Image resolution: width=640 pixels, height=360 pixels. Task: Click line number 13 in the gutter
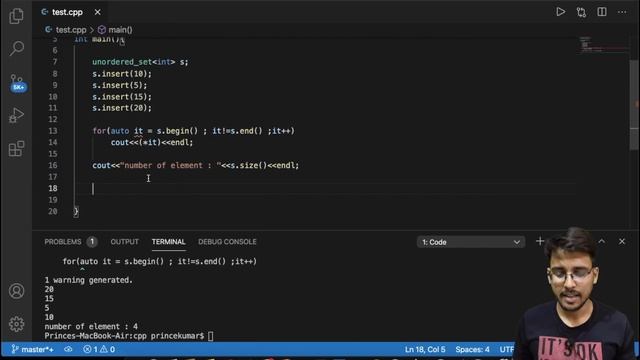[x=53, y=131]
